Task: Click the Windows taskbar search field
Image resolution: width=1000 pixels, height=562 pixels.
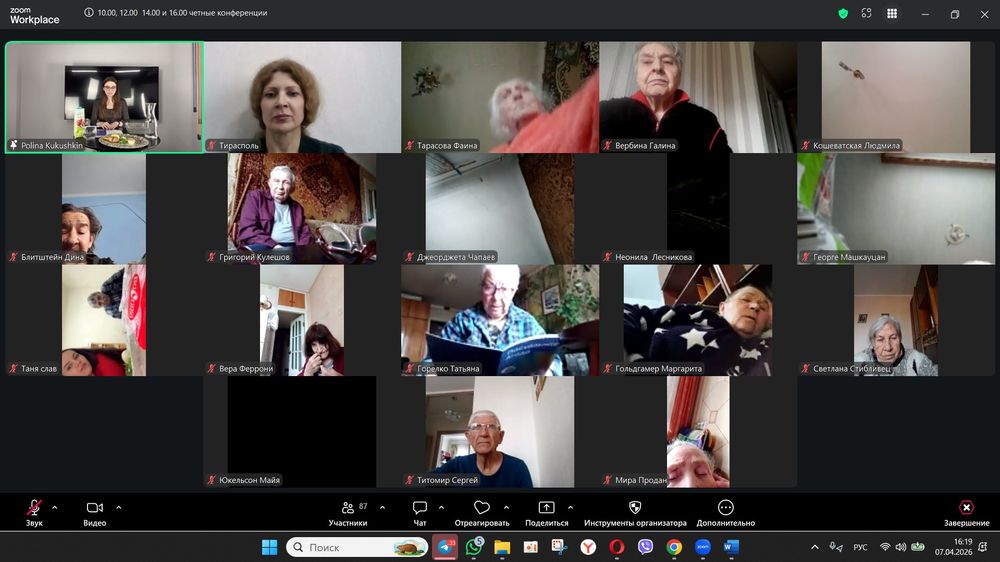Action: 357,547
